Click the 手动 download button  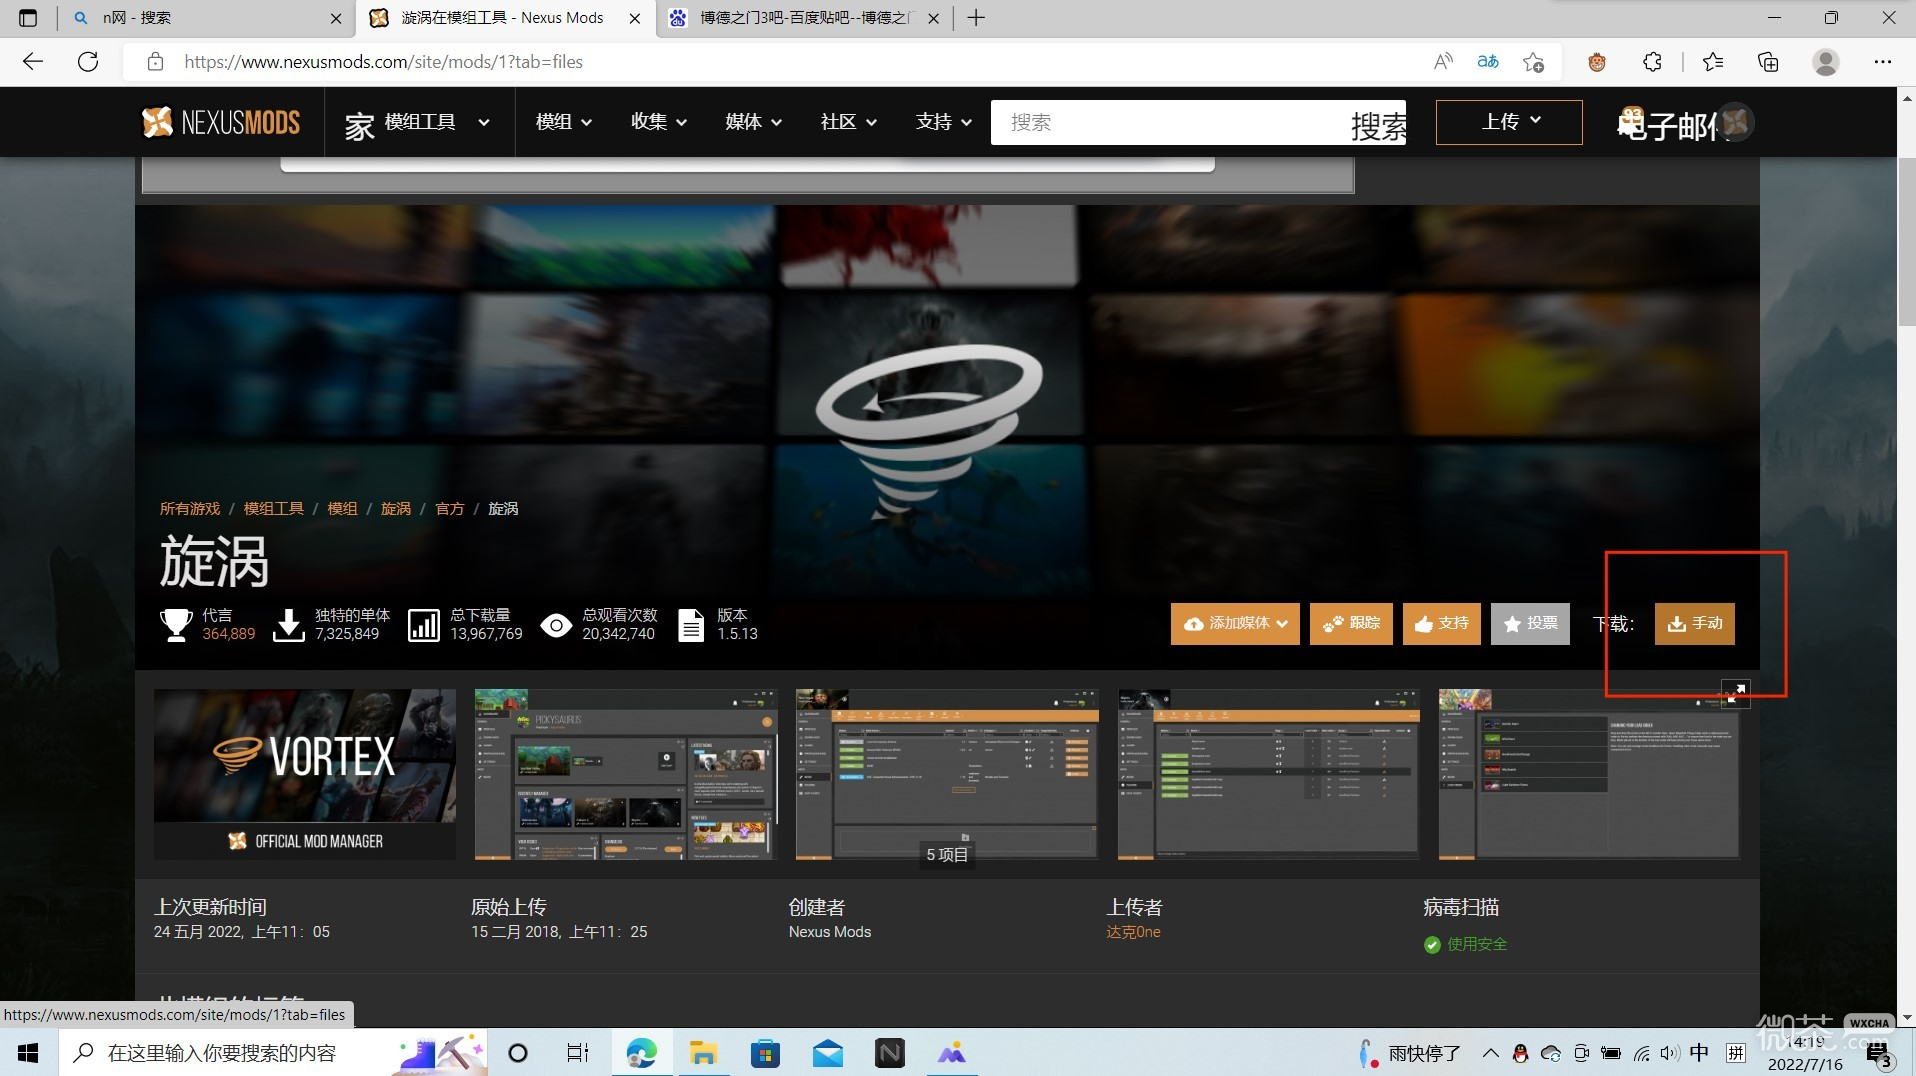coord(1694,623)
